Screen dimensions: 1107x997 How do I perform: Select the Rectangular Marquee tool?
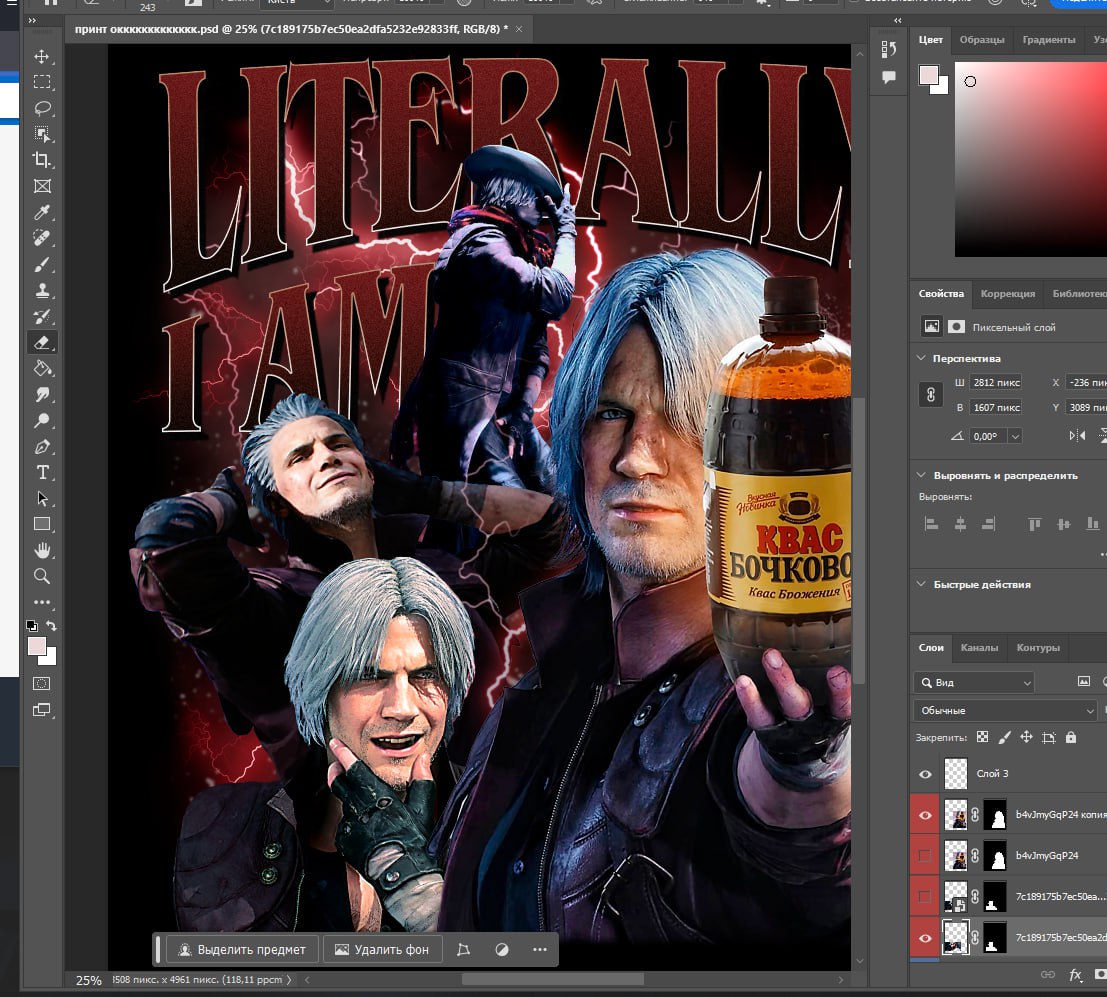coord(42,82)
